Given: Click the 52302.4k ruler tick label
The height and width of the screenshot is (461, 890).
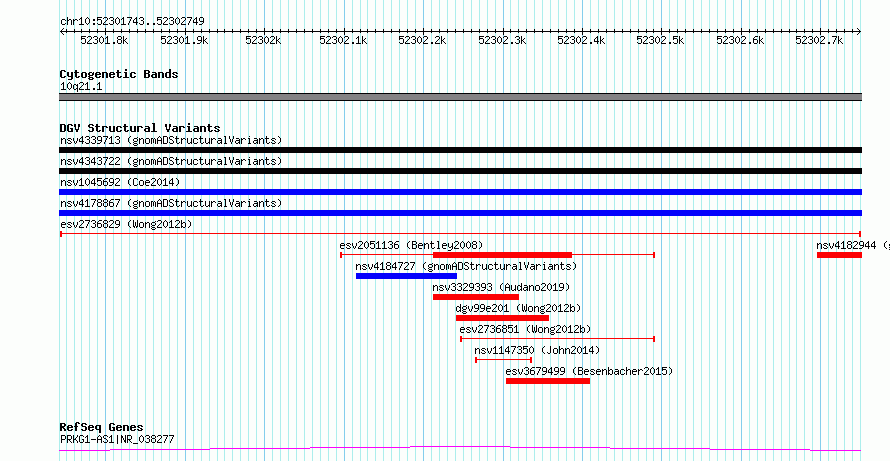Looking at the screenshot, I should pos(581,41).
